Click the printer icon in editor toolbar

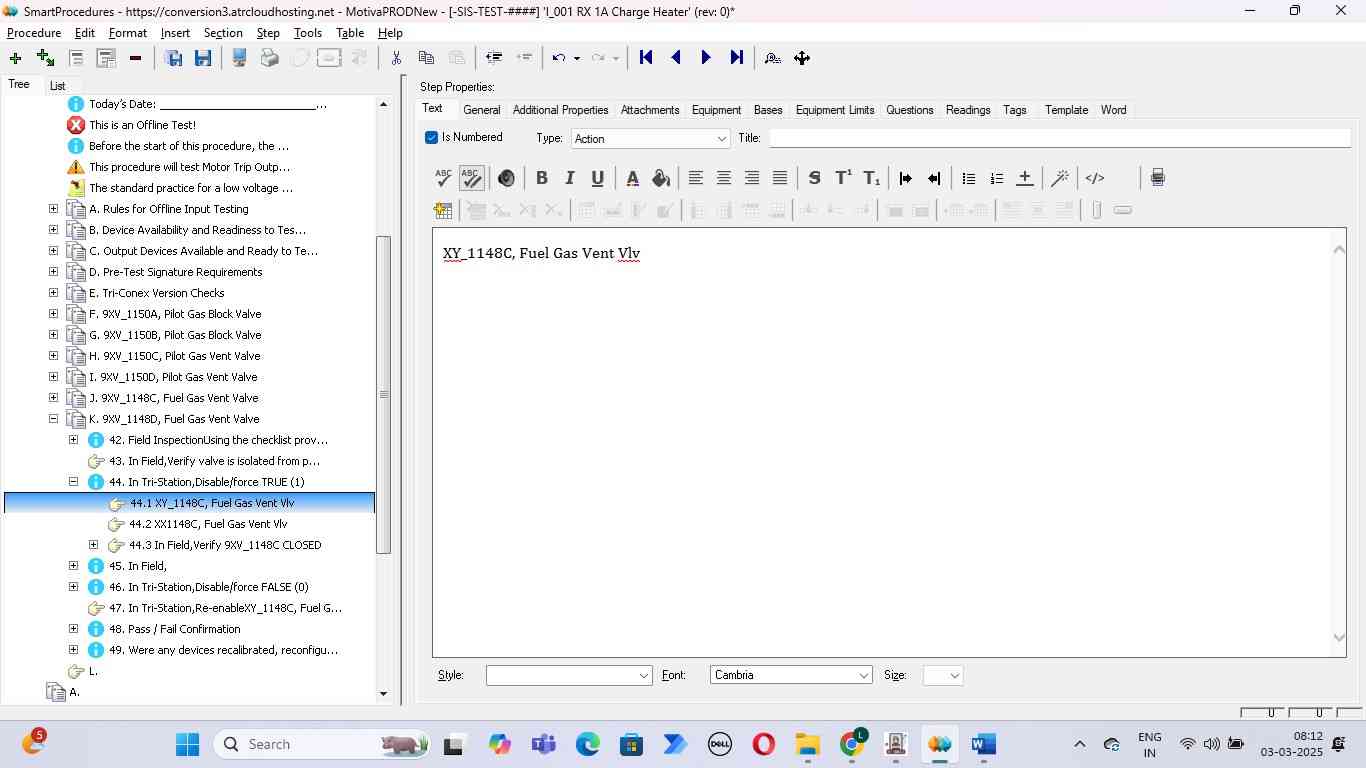click(1157, 178)
